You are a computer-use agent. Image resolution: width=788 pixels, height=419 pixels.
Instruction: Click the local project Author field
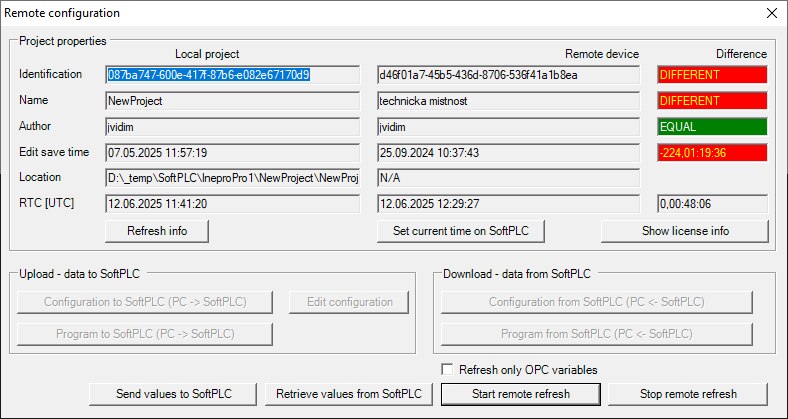(x=232, y=127)
